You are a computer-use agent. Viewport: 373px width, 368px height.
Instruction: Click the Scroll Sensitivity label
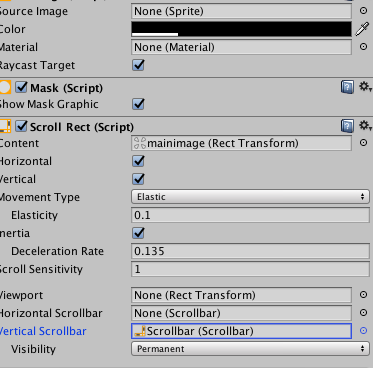[41, 269]
